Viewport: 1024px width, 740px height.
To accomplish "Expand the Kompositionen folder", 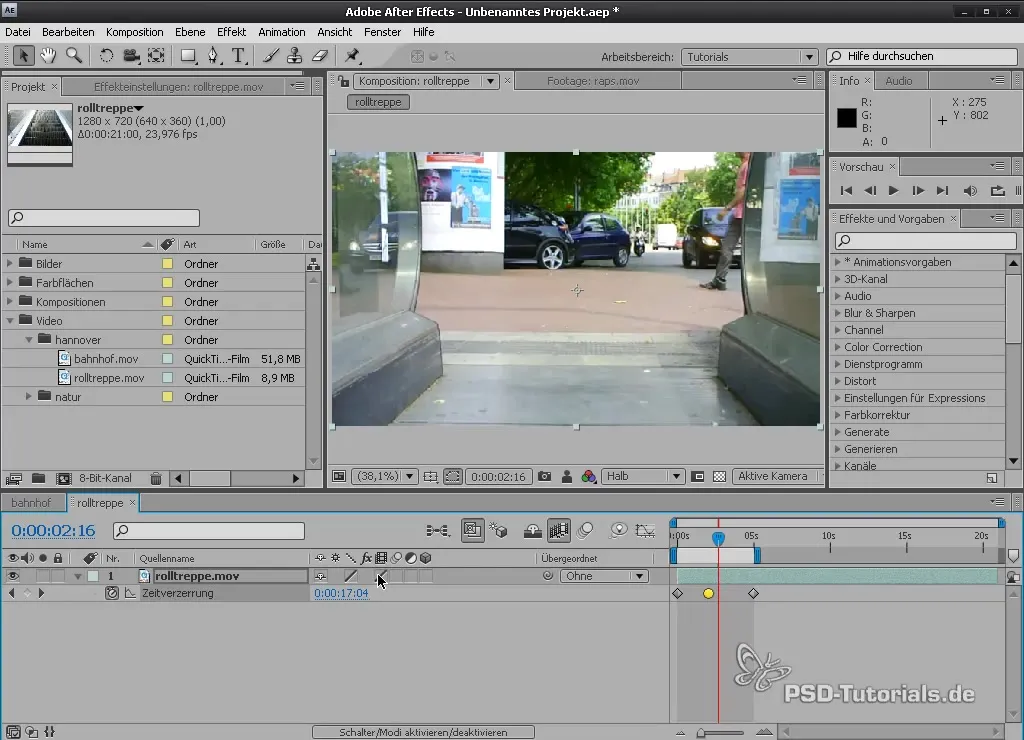I will point(10,302).
